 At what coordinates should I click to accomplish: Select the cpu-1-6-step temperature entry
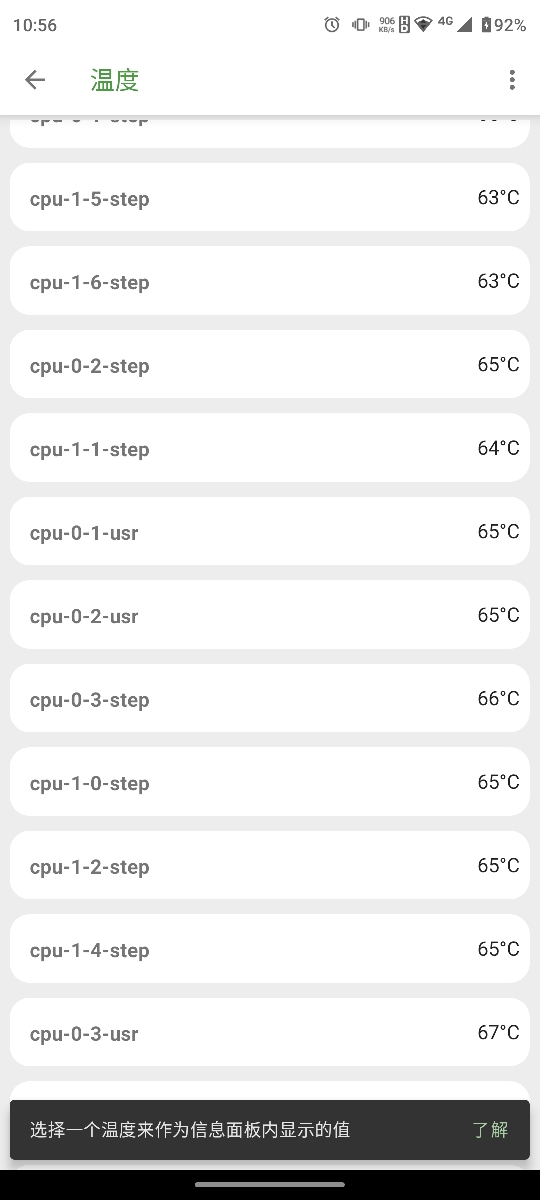tap(270, 282)
